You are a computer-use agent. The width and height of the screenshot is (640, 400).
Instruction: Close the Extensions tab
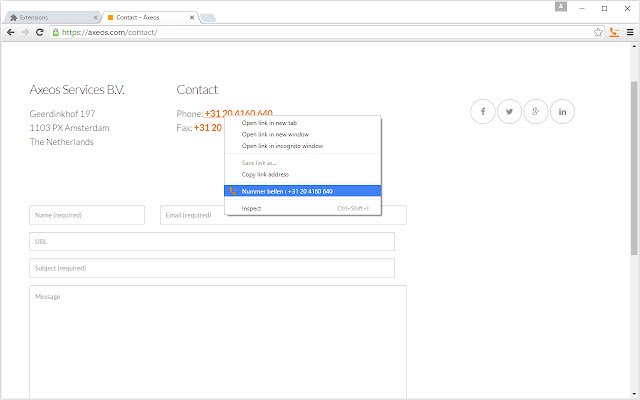click(96, 18)
